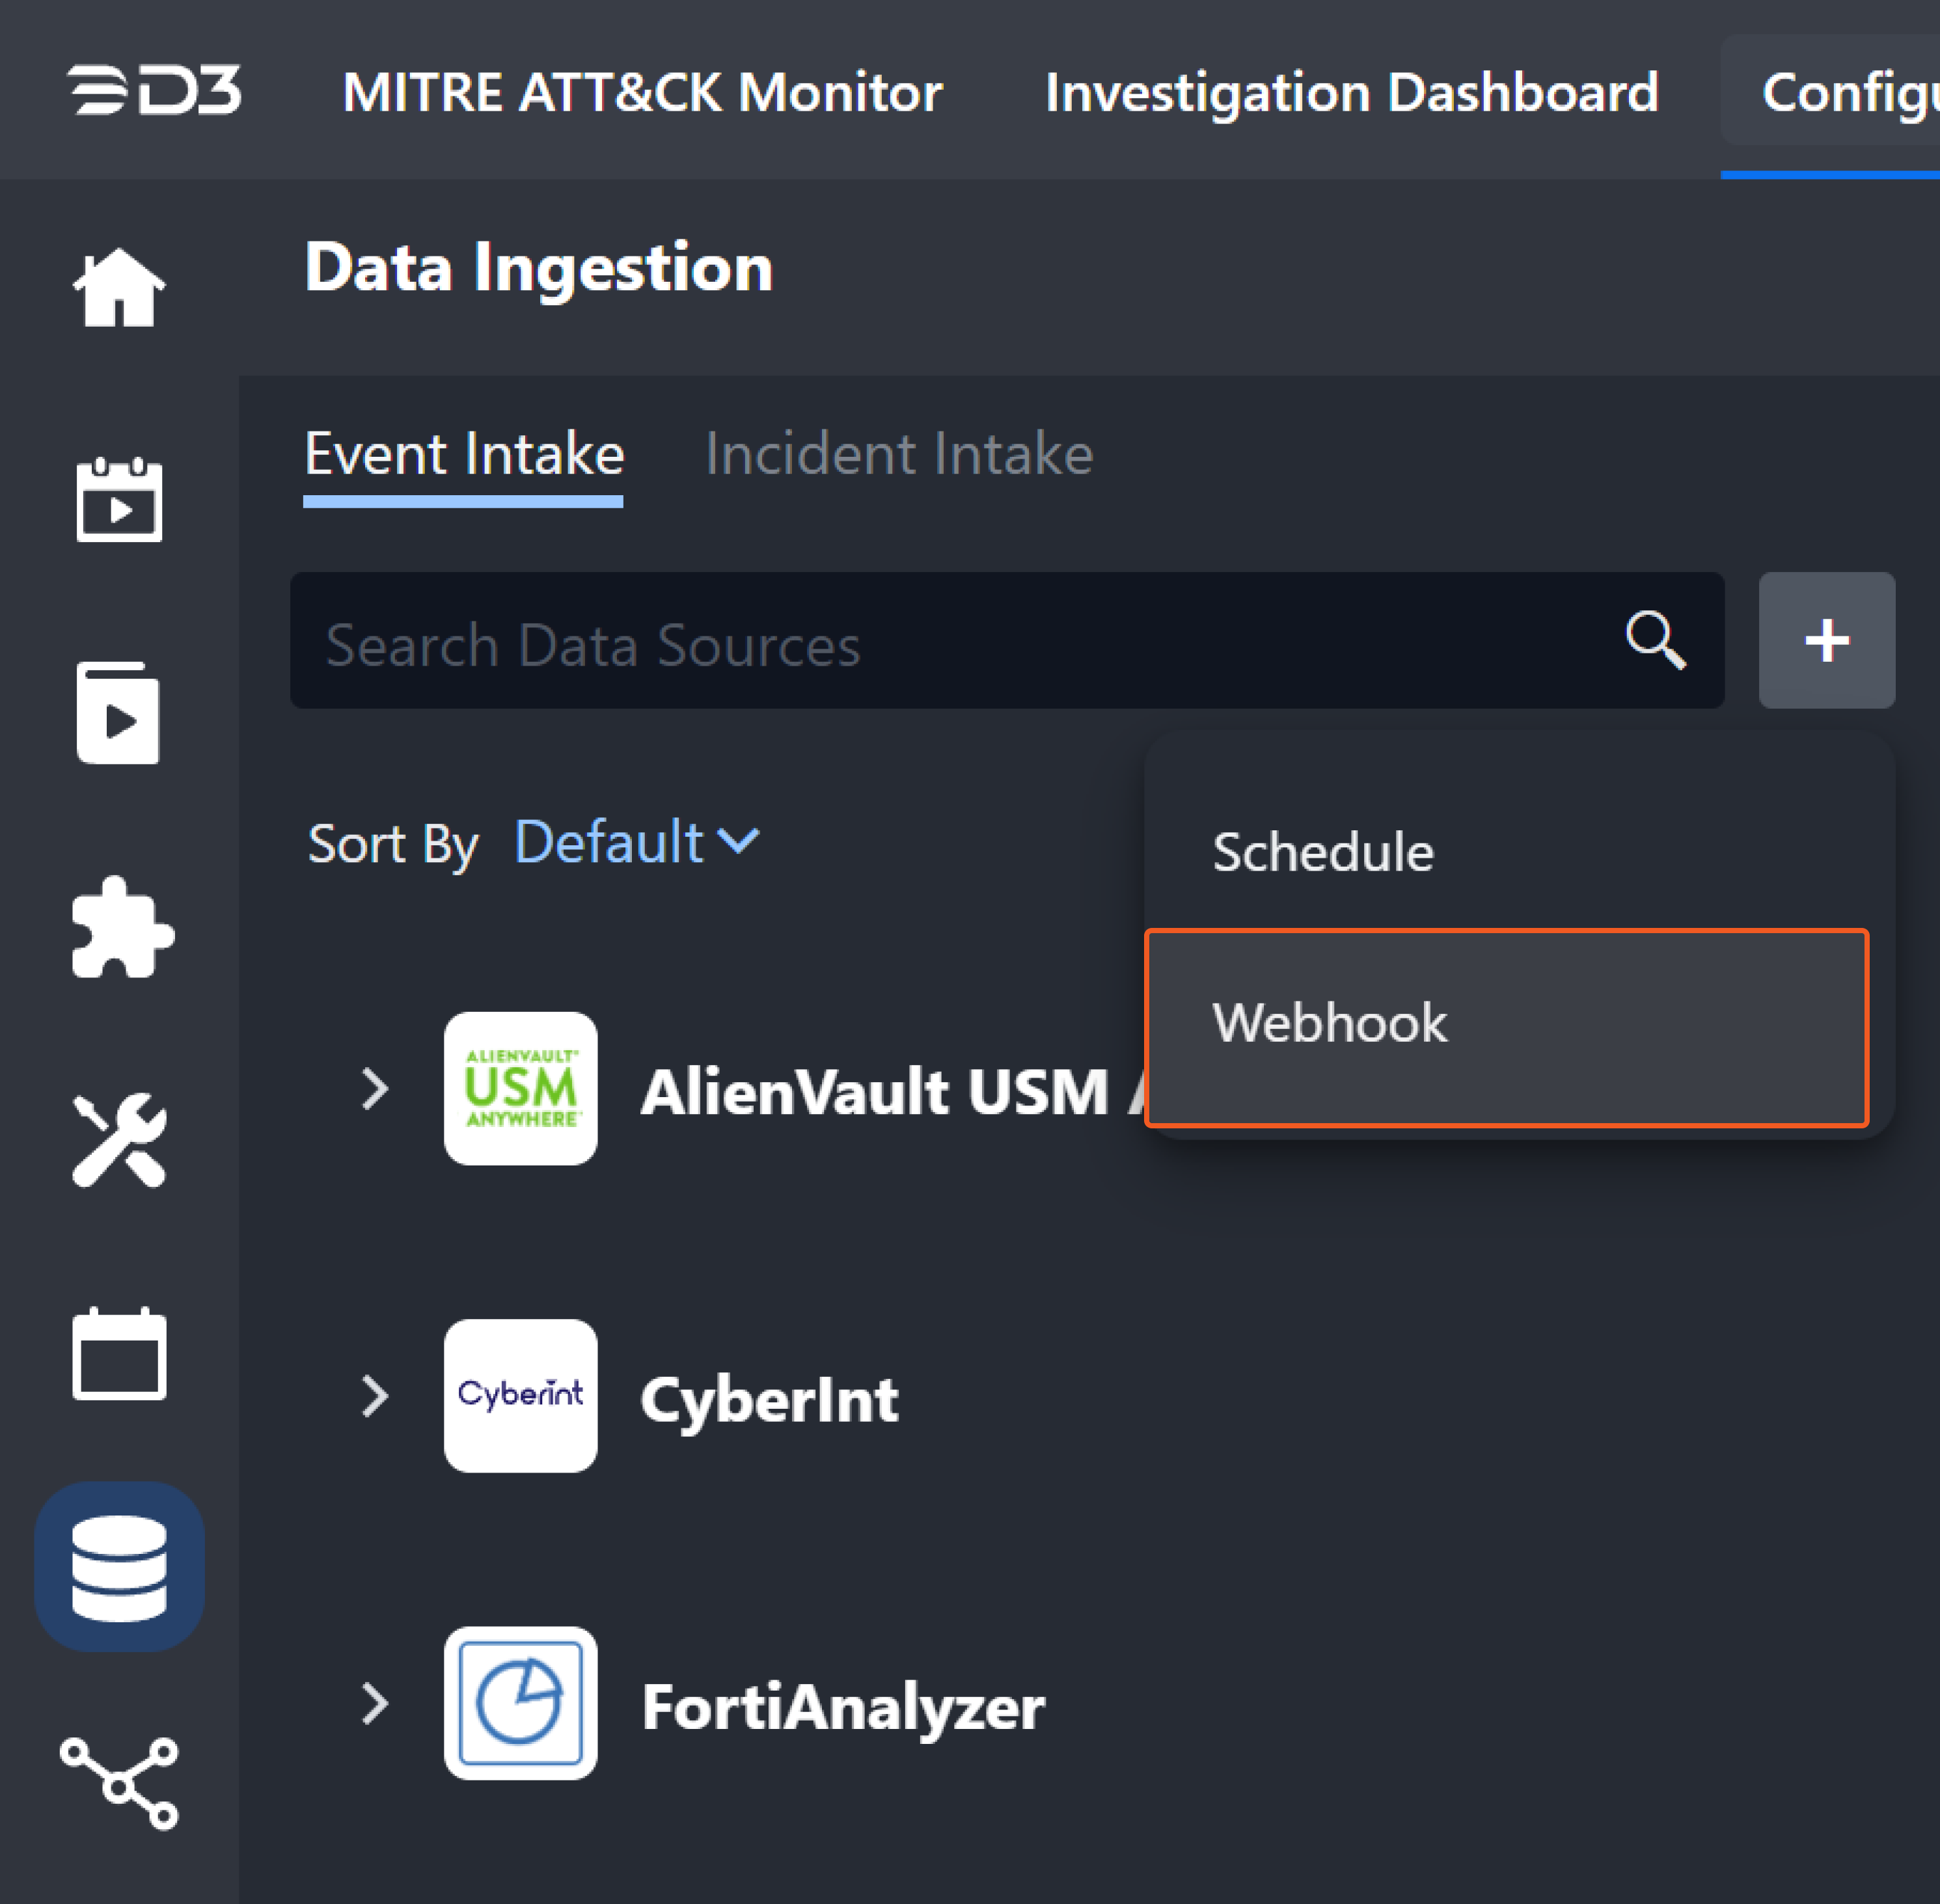Screen dimensions: 1940x1904
Task: Expand the CyberInt data source
Action: tap(375, 1396)
